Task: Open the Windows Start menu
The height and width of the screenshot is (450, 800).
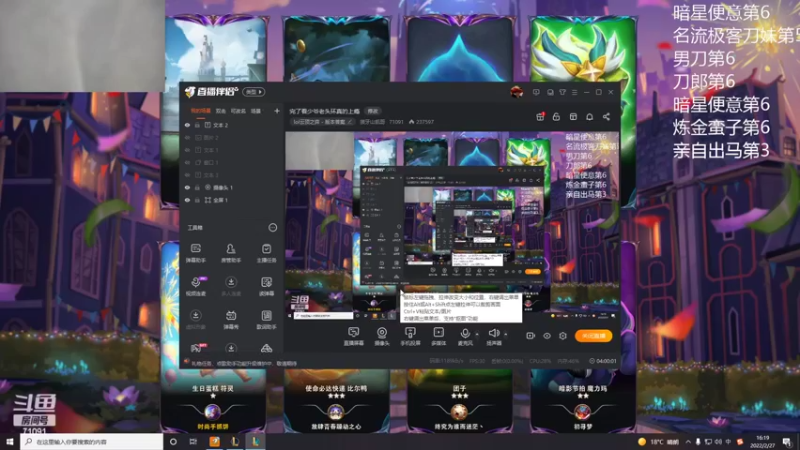Action: (10, 441)
